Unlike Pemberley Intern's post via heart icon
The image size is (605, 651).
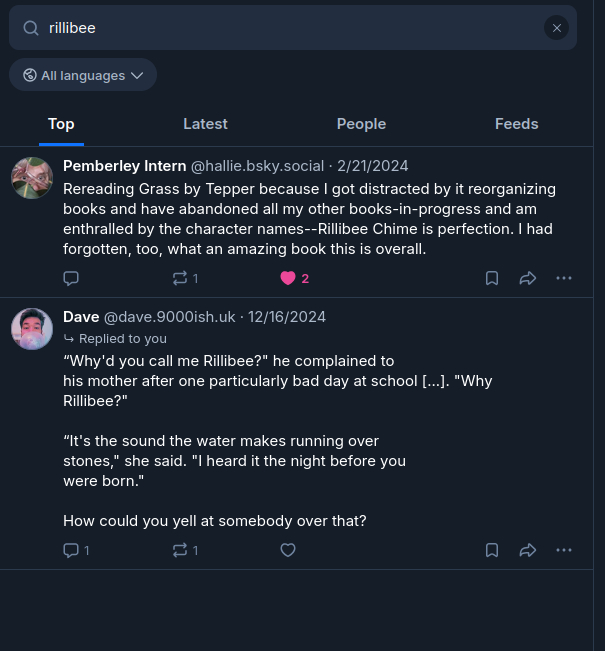[288, 278]
